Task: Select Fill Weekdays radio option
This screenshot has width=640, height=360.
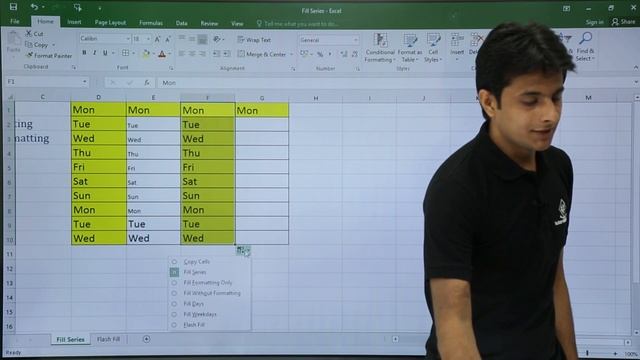Action: [x=174, y=314]
